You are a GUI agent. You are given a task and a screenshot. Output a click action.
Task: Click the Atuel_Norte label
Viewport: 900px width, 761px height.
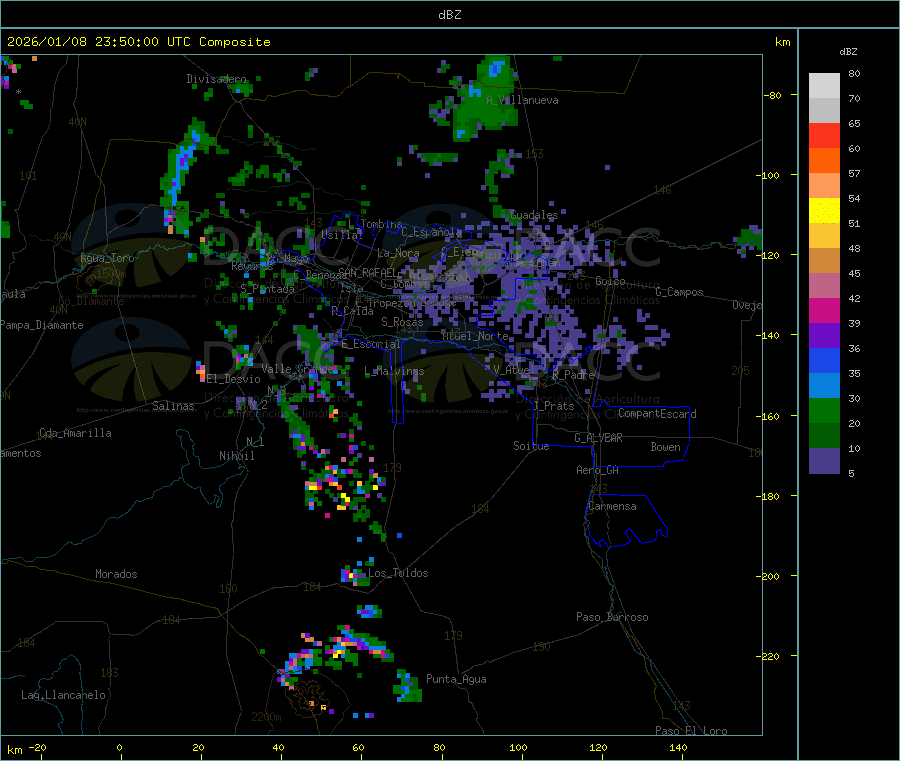(475, 336)
